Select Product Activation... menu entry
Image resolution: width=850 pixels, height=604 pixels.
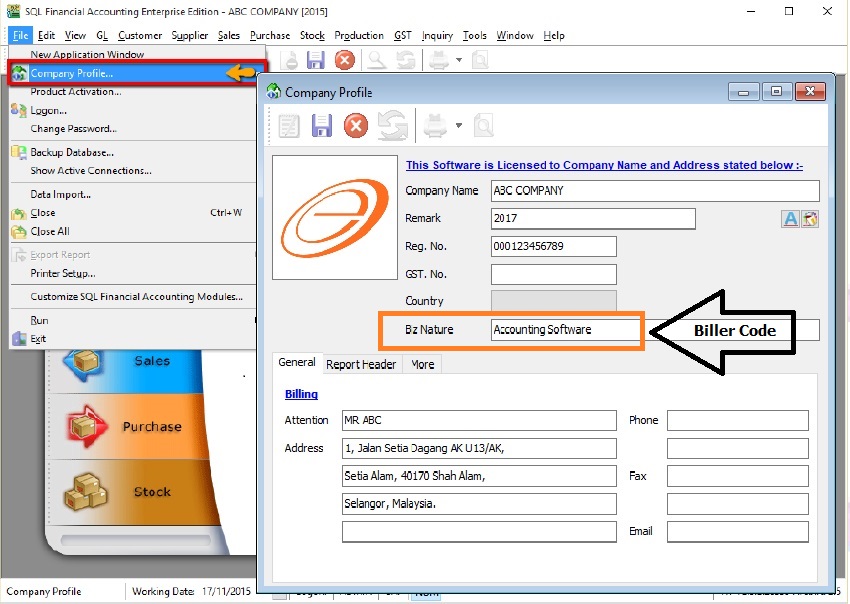point(132,92)
